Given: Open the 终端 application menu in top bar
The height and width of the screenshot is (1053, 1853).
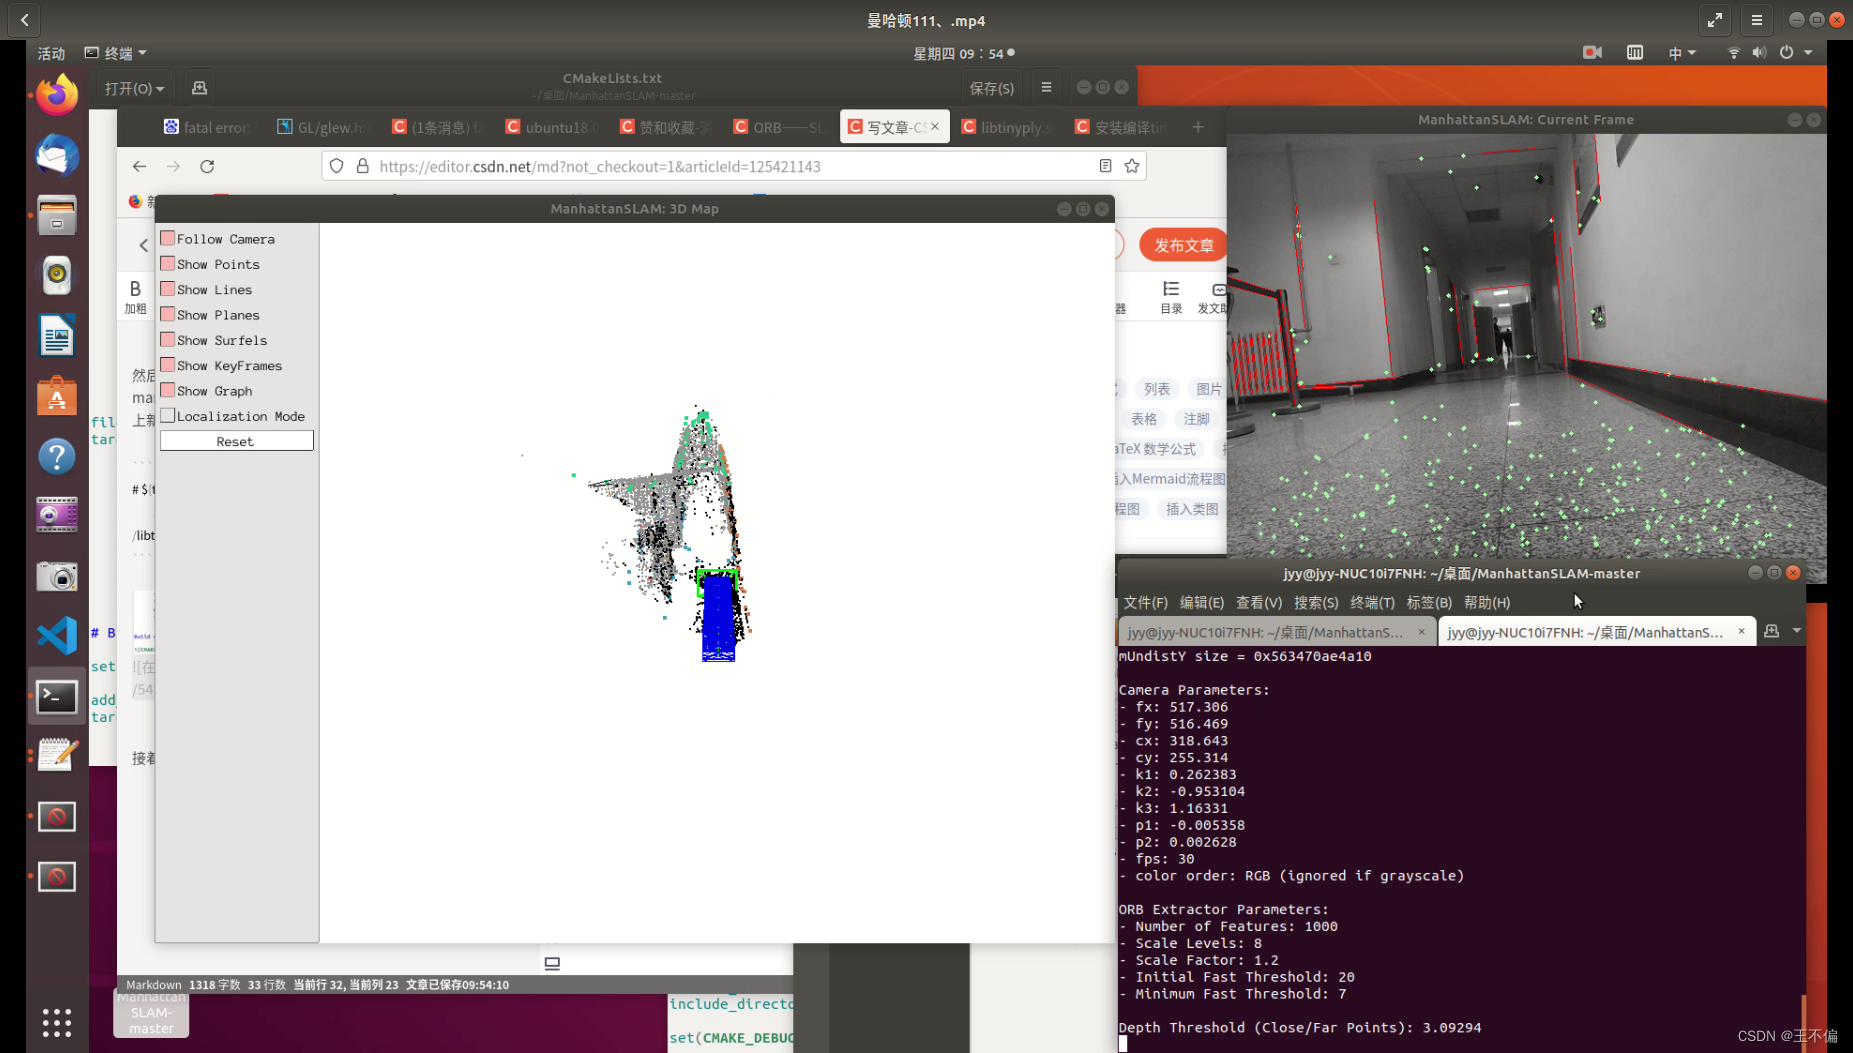Looking at the screenshot, I should 116,53.
